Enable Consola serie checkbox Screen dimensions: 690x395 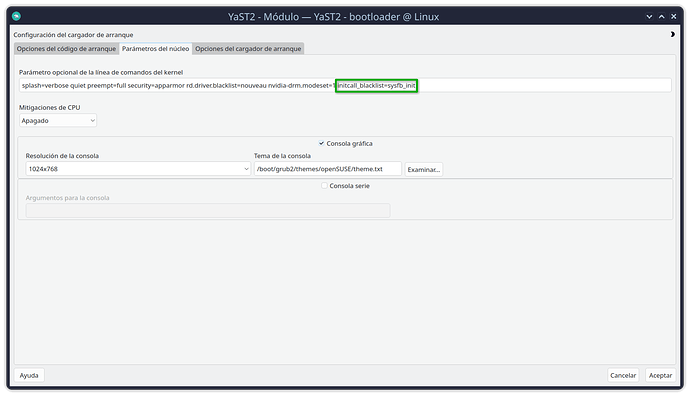(x=324, y=186)
